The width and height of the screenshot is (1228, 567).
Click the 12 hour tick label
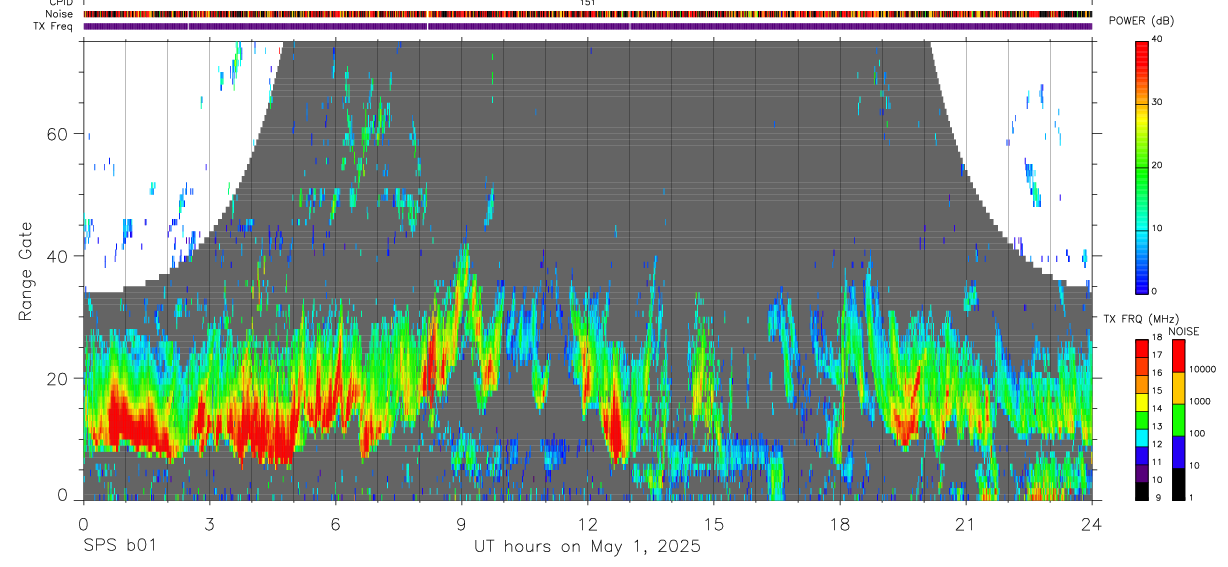[587, 523]
